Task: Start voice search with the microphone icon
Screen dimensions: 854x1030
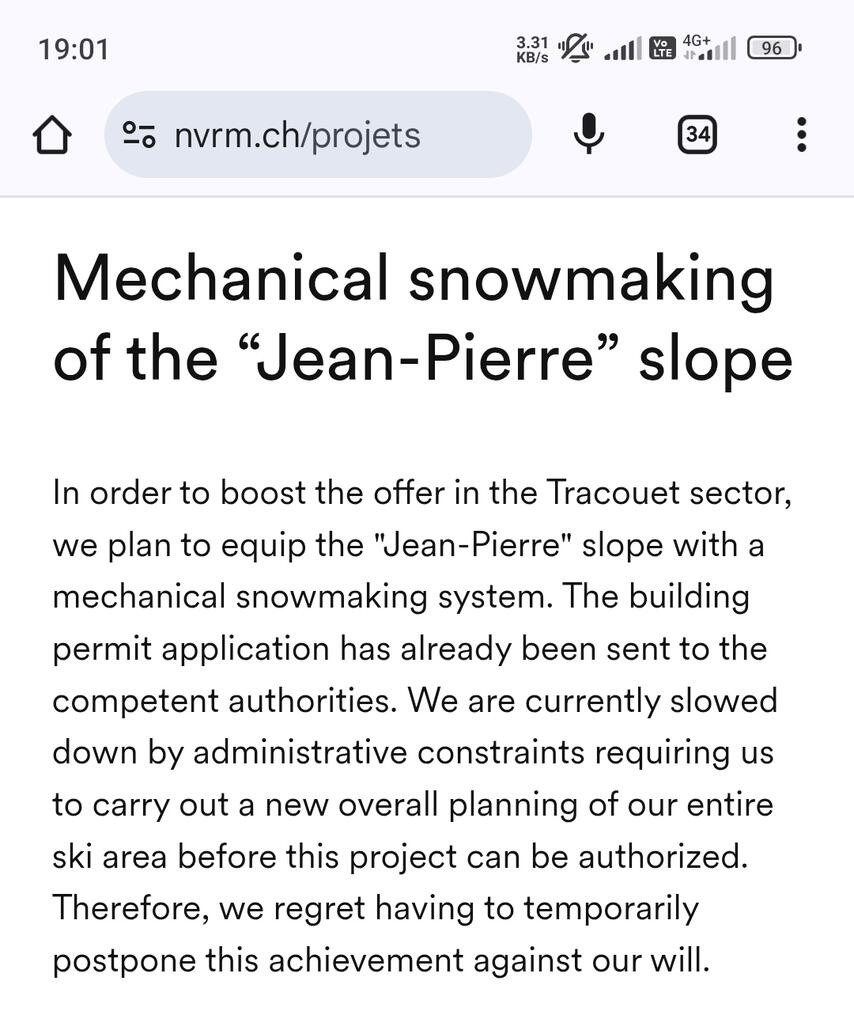Action: click(x=589, y=135)
